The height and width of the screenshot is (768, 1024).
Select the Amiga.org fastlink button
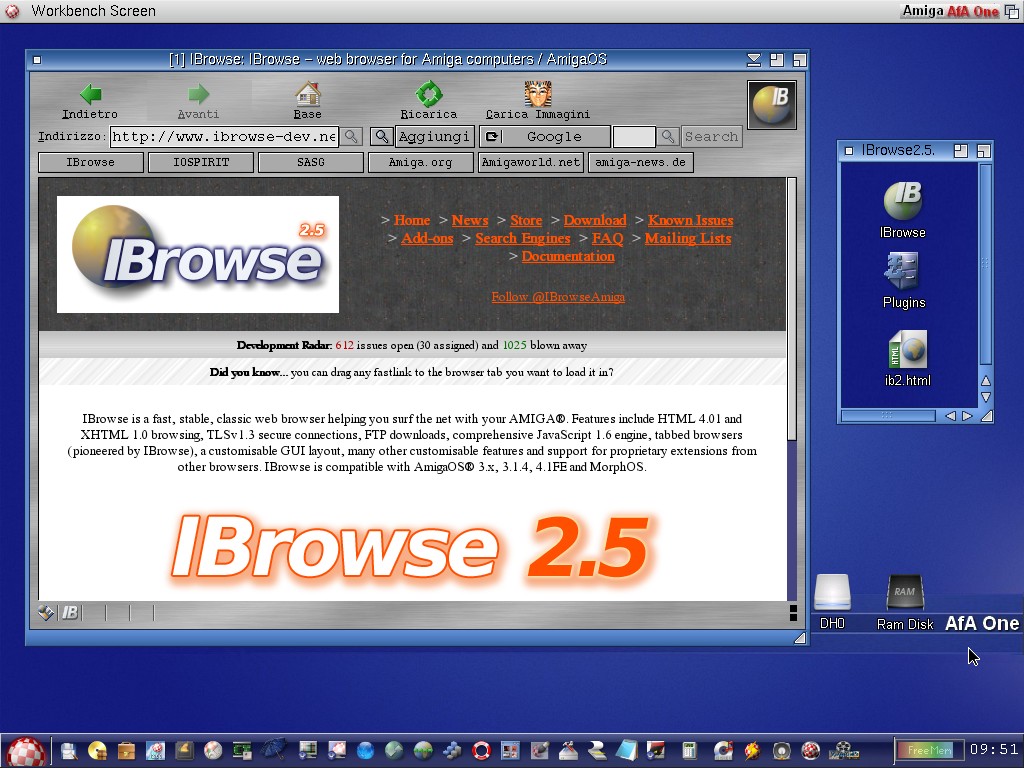point(419,162)
